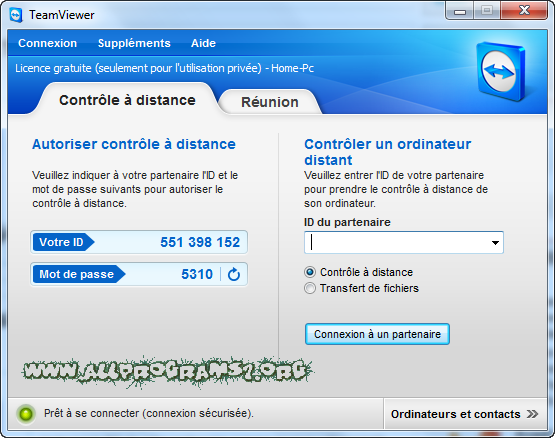The image size is (555, 438).
Task: Click the password value 5310
Action: 197,274
